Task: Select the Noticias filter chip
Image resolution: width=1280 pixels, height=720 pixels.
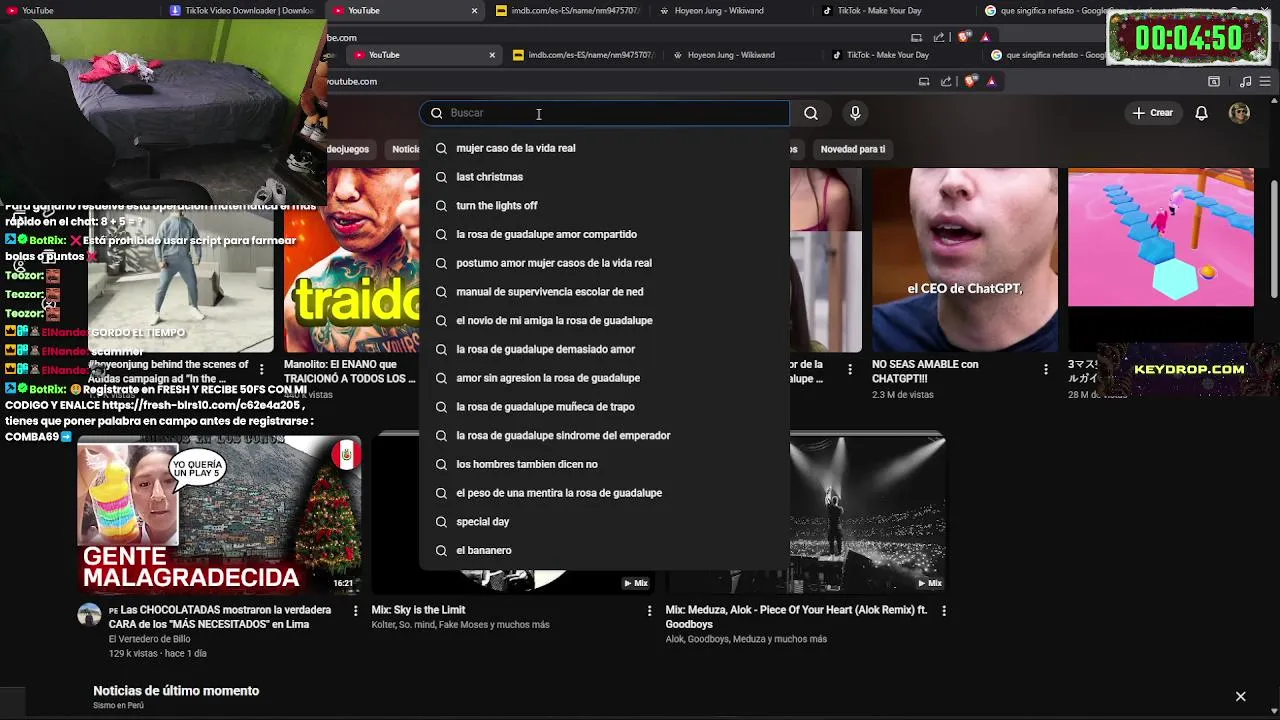Action: 404,149
